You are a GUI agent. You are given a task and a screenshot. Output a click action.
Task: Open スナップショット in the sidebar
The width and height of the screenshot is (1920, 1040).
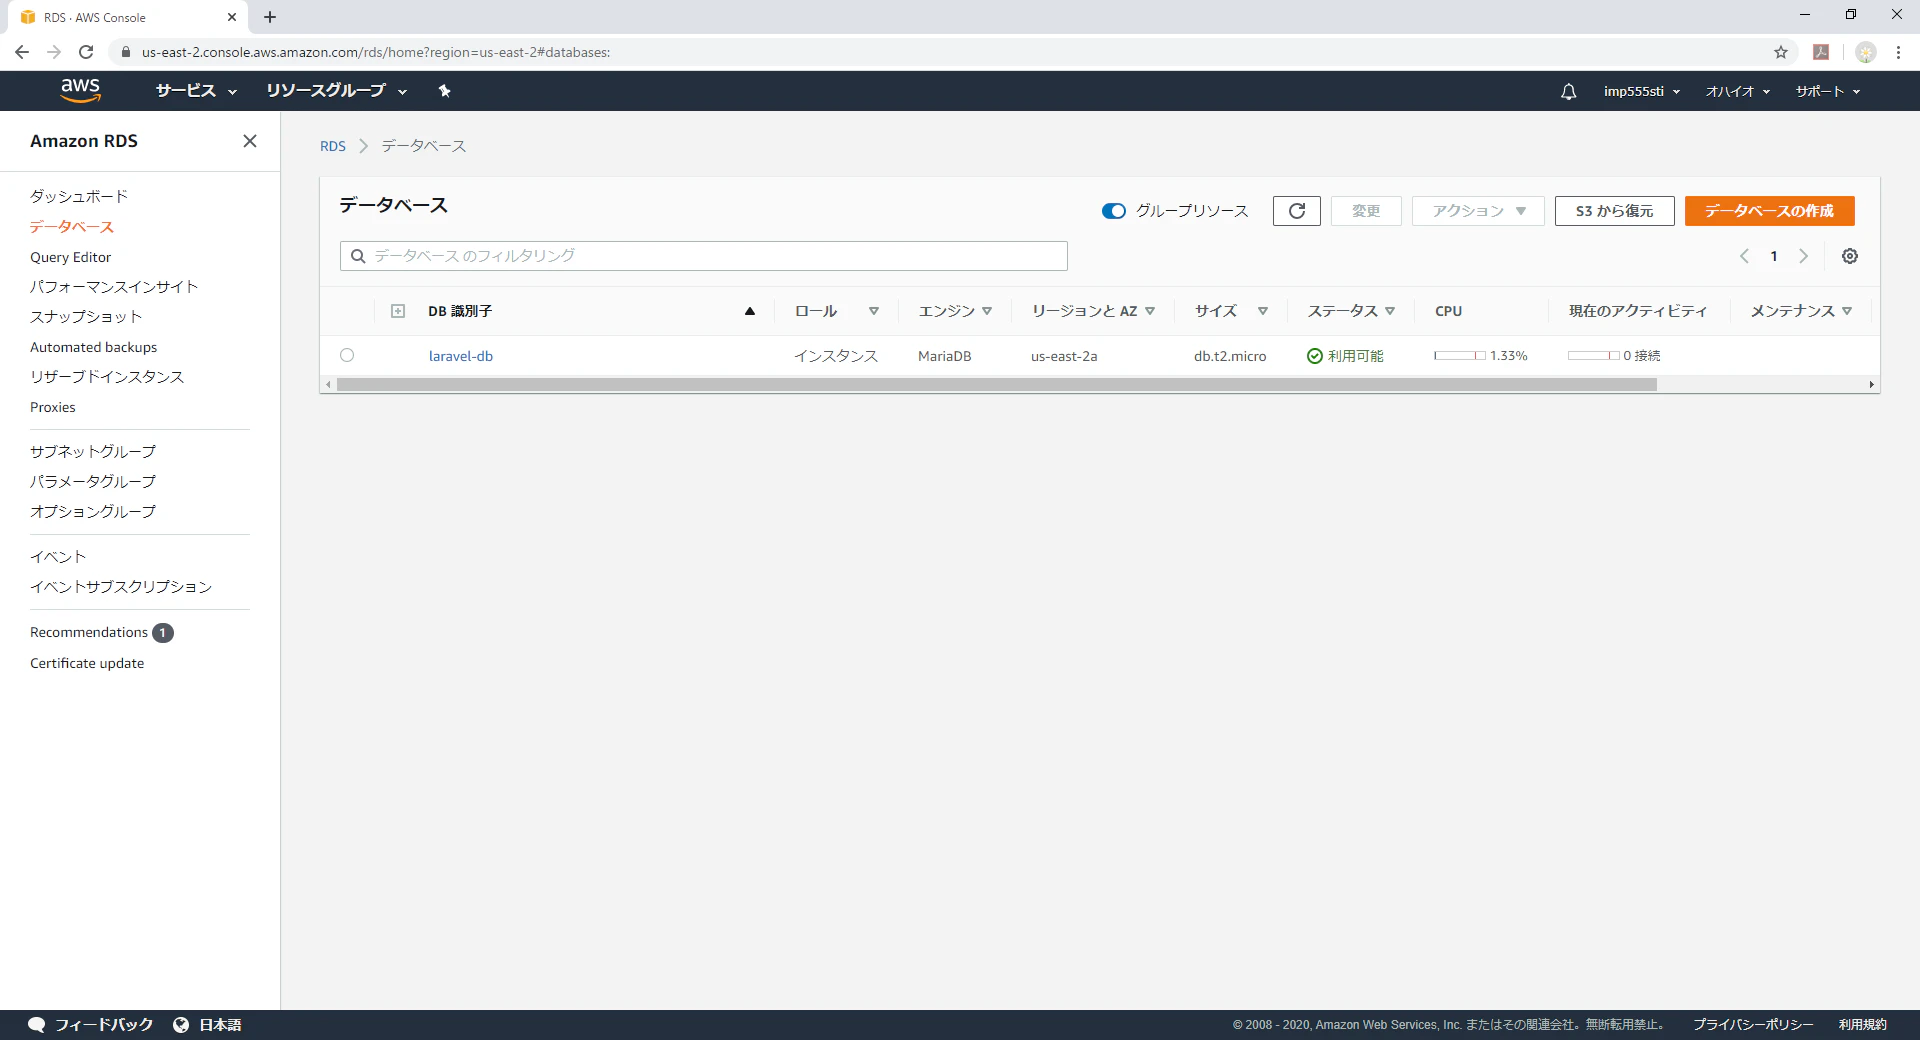(86, 316)
